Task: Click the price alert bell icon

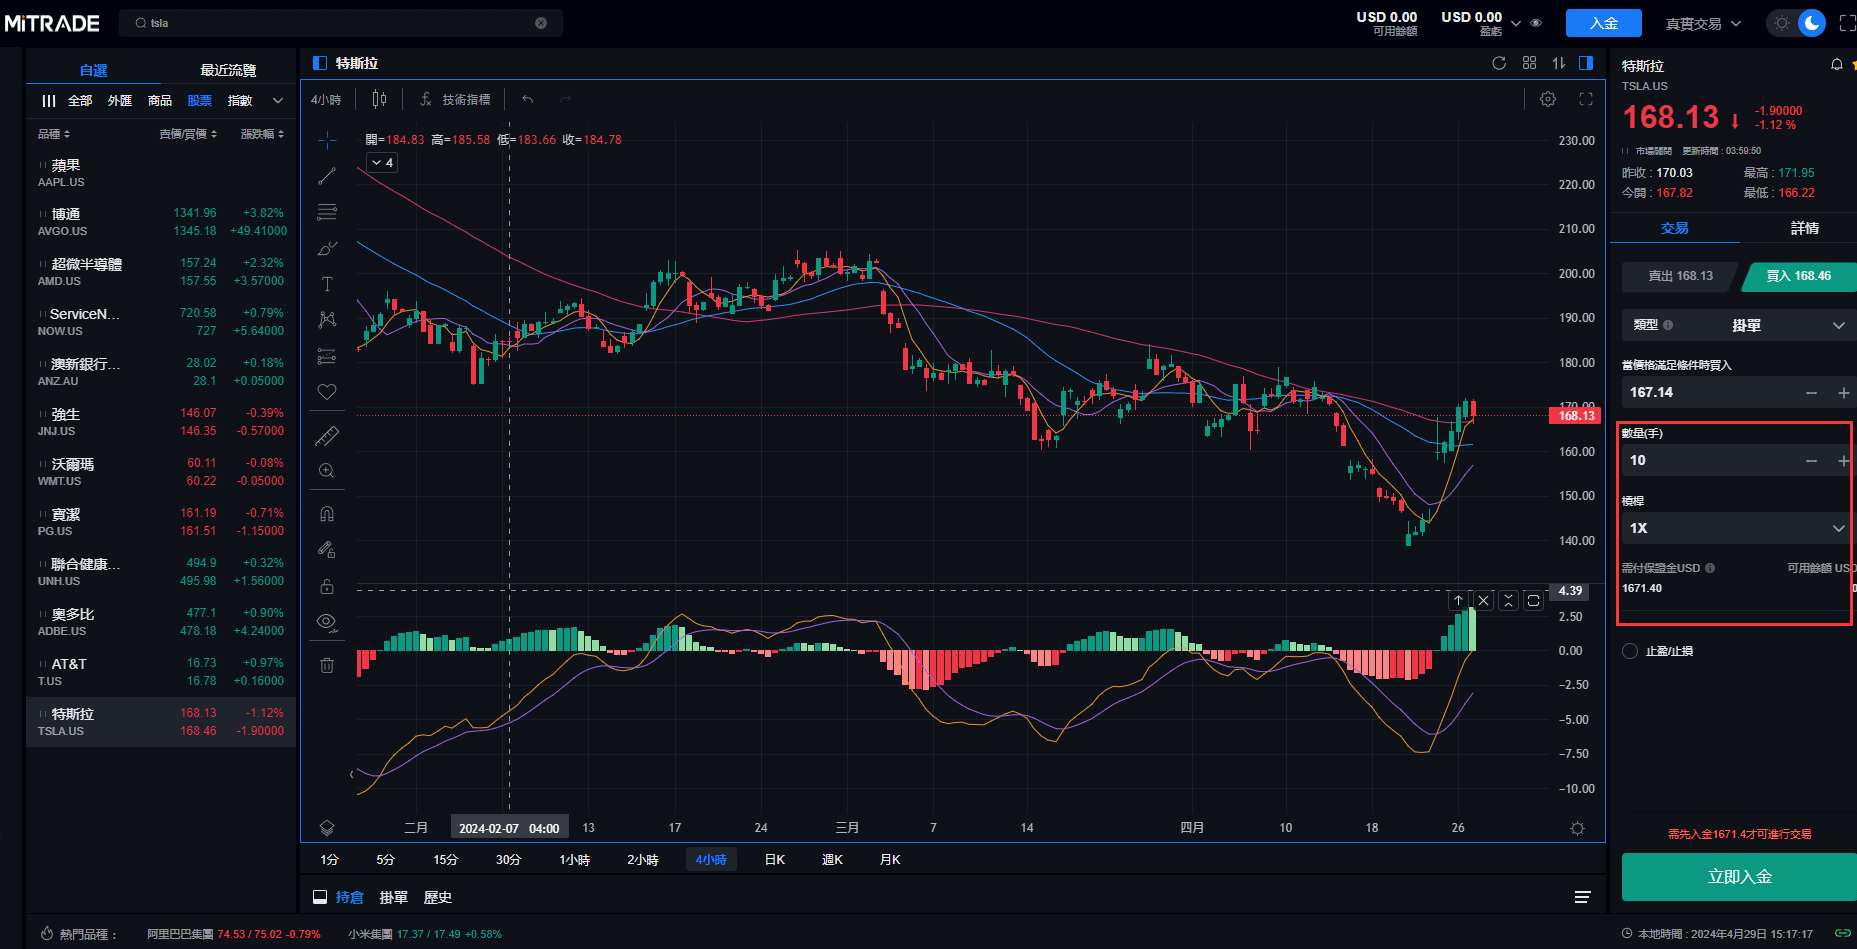Action: [1836, 65]
